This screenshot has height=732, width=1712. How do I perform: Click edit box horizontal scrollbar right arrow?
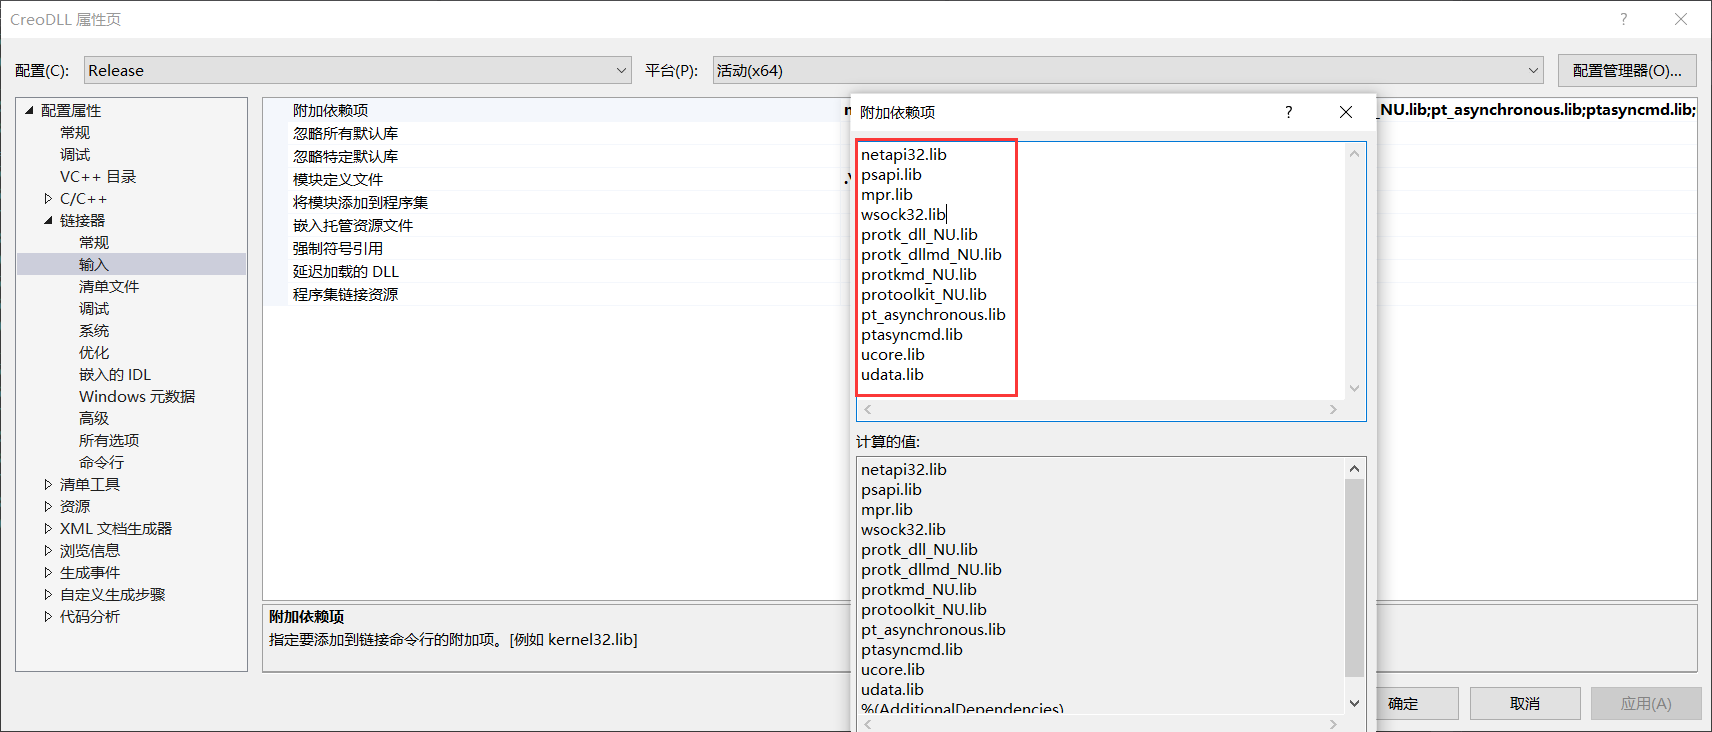coord(1333,409)
